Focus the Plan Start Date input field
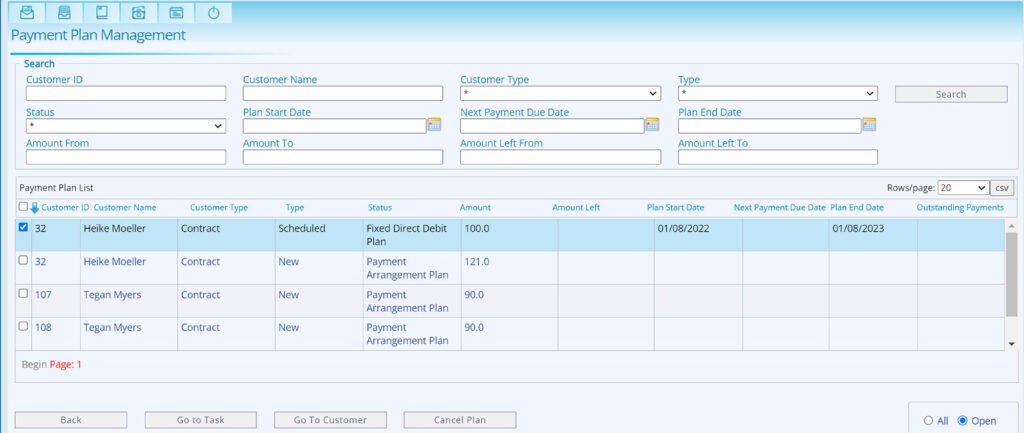Screen dimensions: 1024x433 (334, 126)
